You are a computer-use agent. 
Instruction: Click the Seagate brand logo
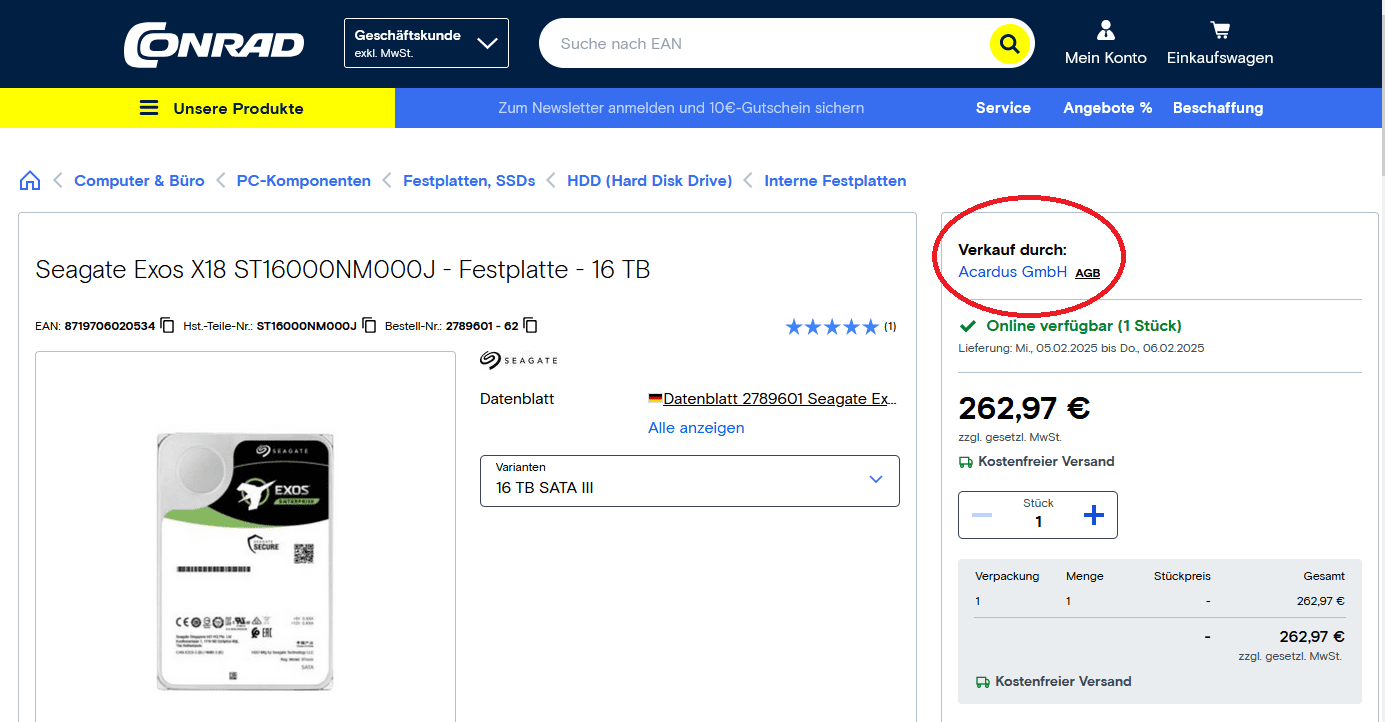518,360
